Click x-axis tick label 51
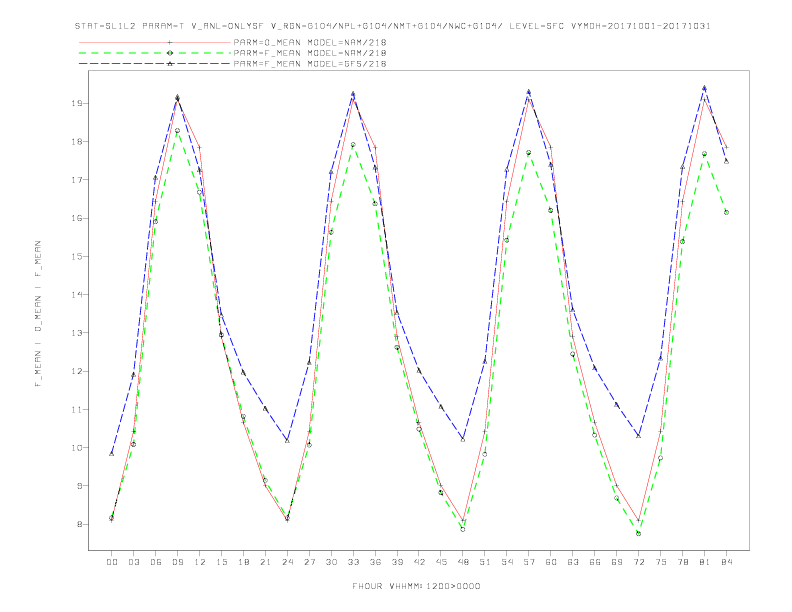792x612 pixels. tap(485, 562)
